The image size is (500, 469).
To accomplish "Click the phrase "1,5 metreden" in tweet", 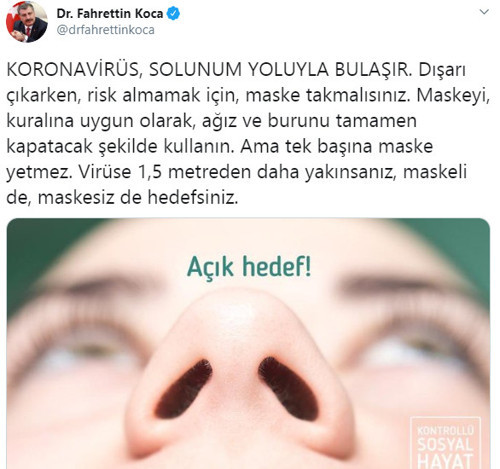I will coord(194,172).
